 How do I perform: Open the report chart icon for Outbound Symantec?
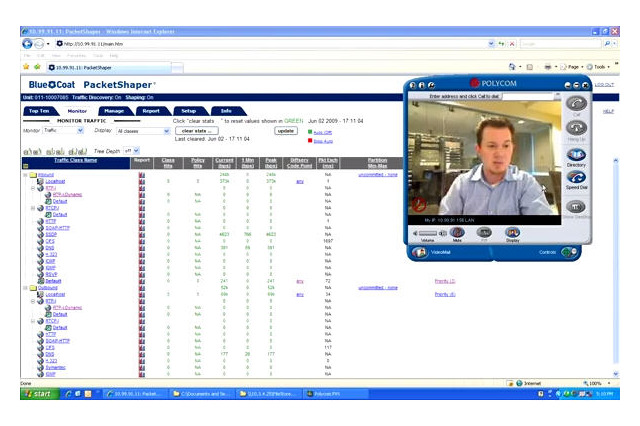coord(142,367)
